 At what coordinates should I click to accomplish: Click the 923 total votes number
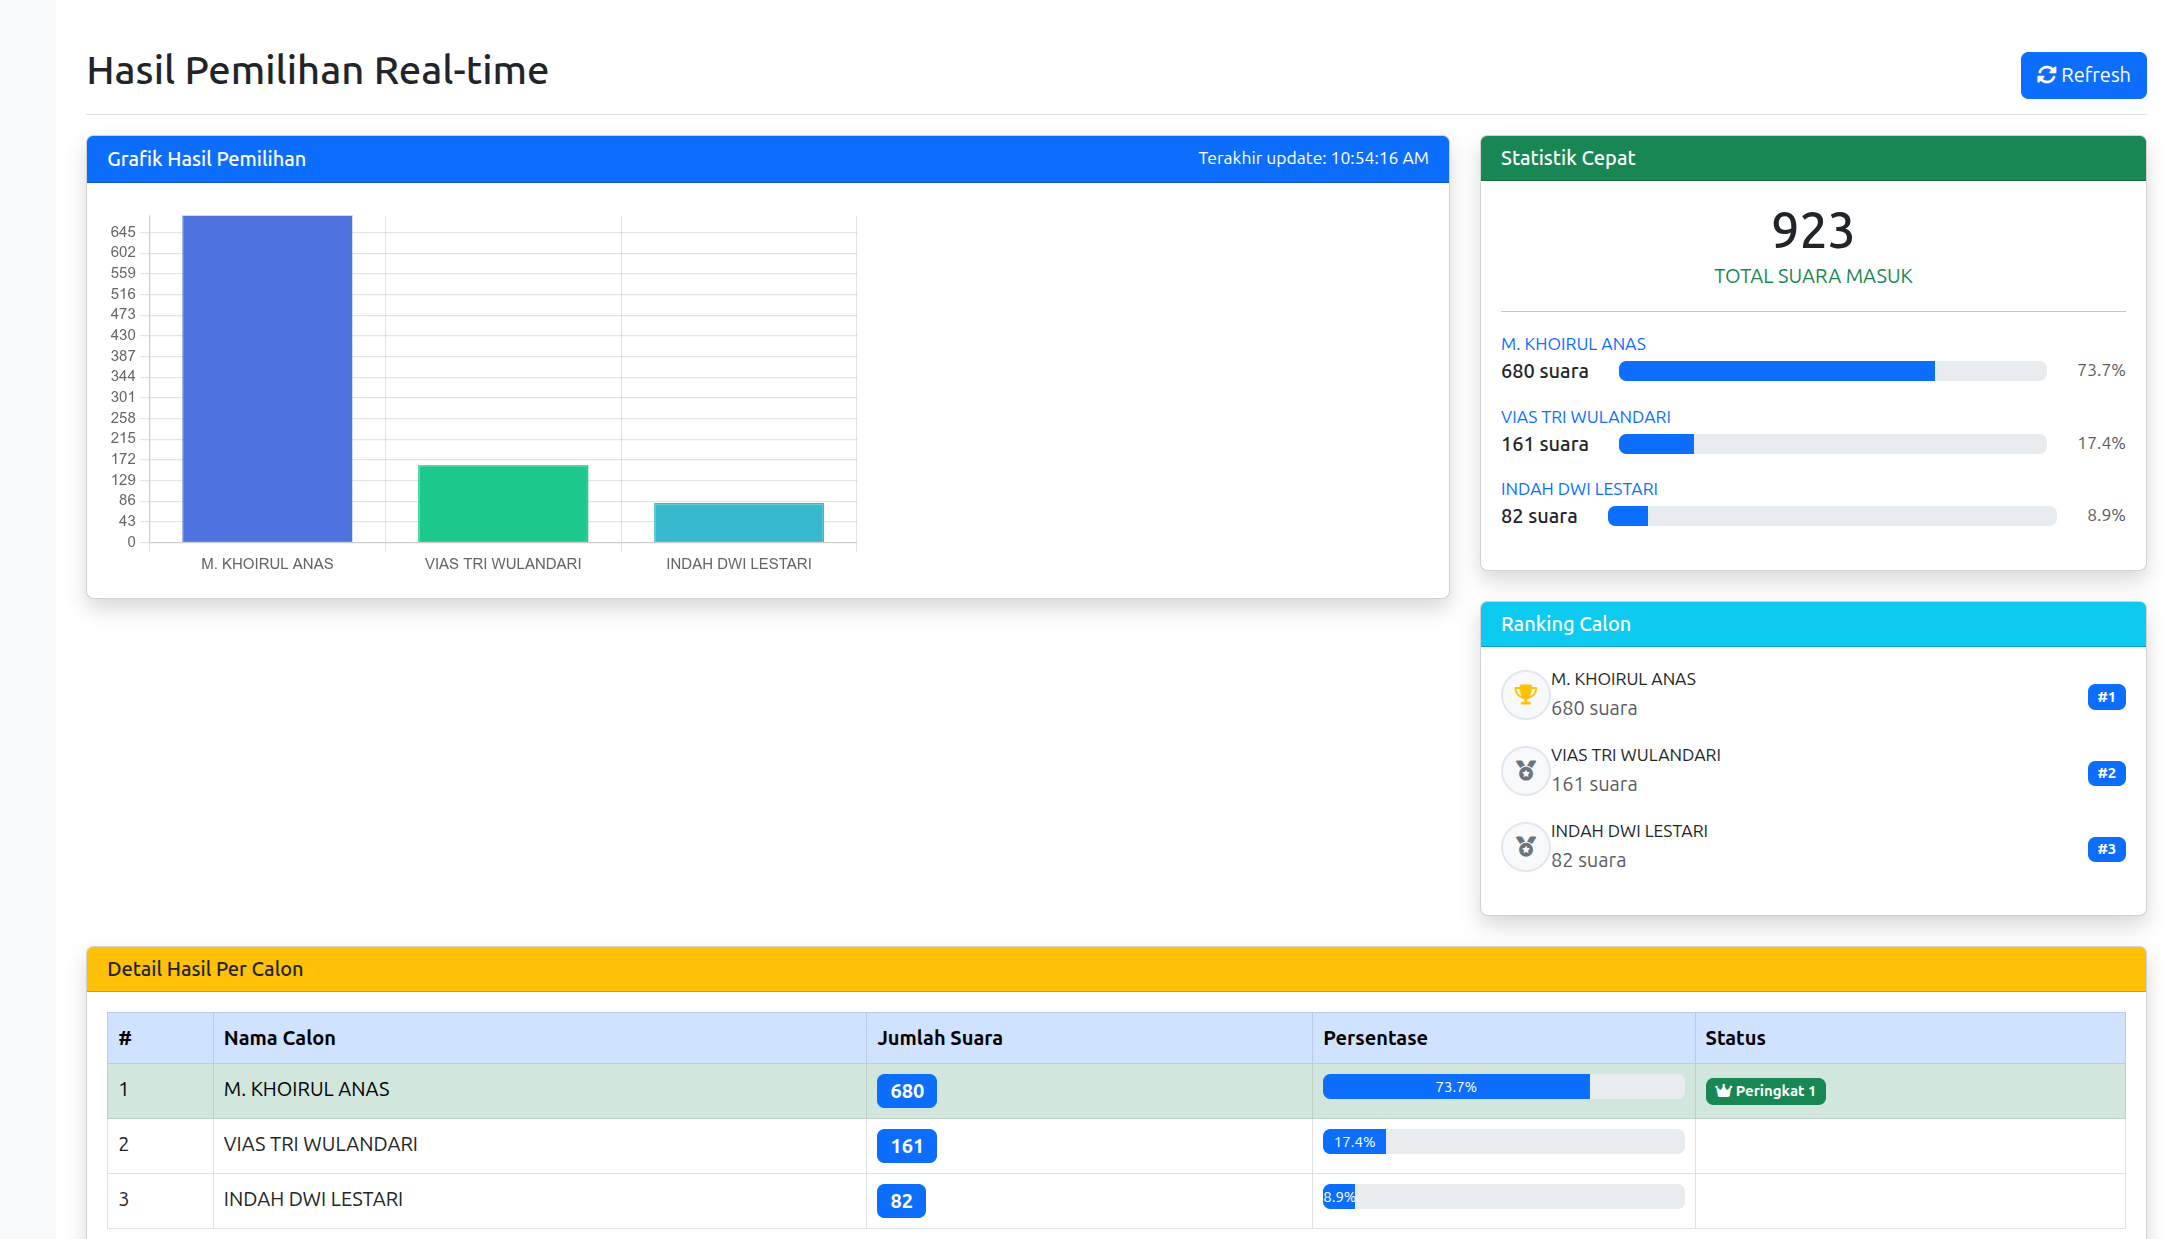(1813, 231)
